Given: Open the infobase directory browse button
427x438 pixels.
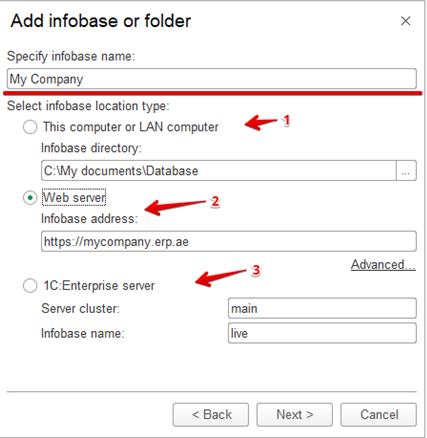Looking at the screenshot, I should (x=406, y=171).
